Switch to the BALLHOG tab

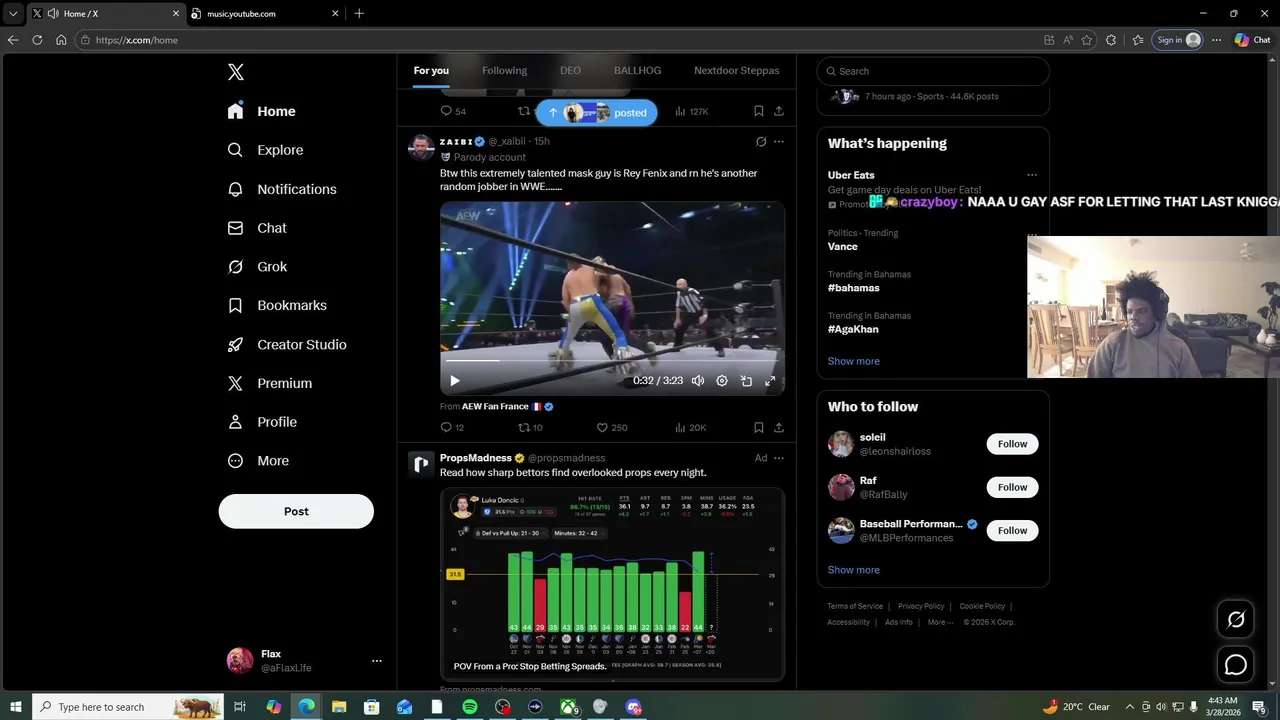tap(637, 71)
